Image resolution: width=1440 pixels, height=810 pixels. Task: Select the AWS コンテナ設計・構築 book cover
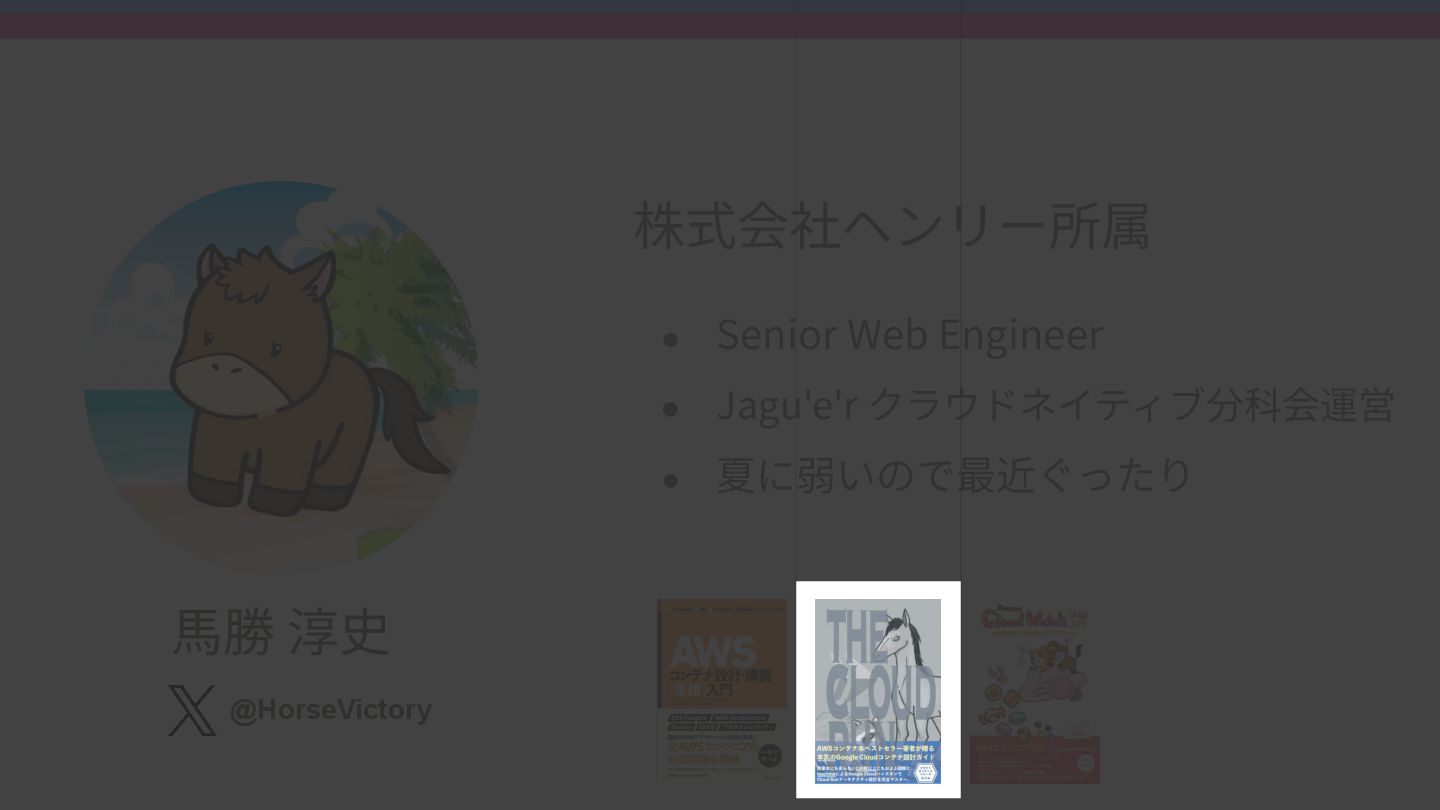[722, 690]
